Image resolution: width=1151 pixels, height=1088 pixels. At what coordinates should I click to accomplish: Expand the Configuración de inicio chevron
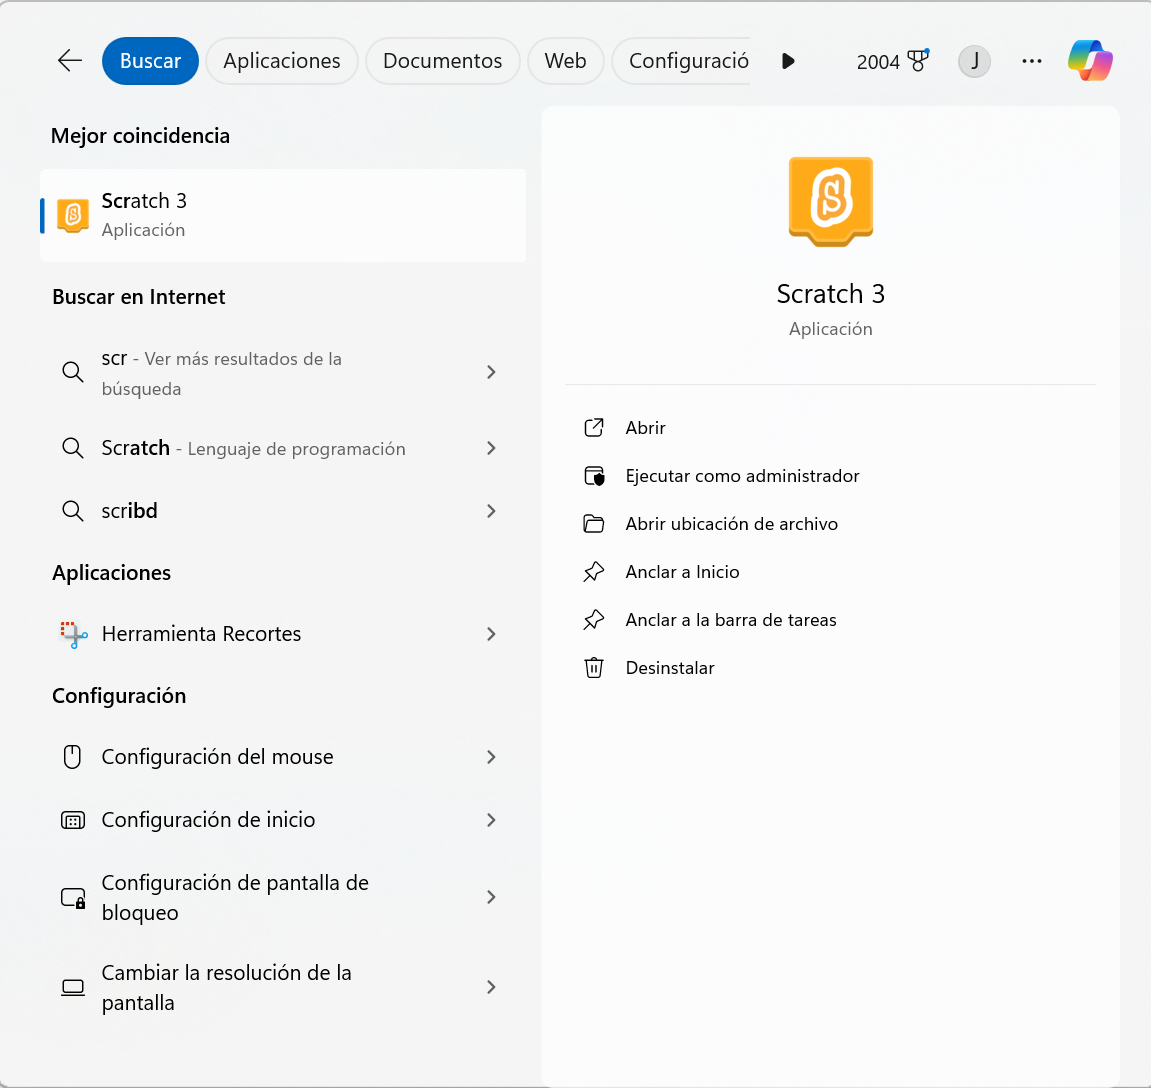(x=491, y=820)
